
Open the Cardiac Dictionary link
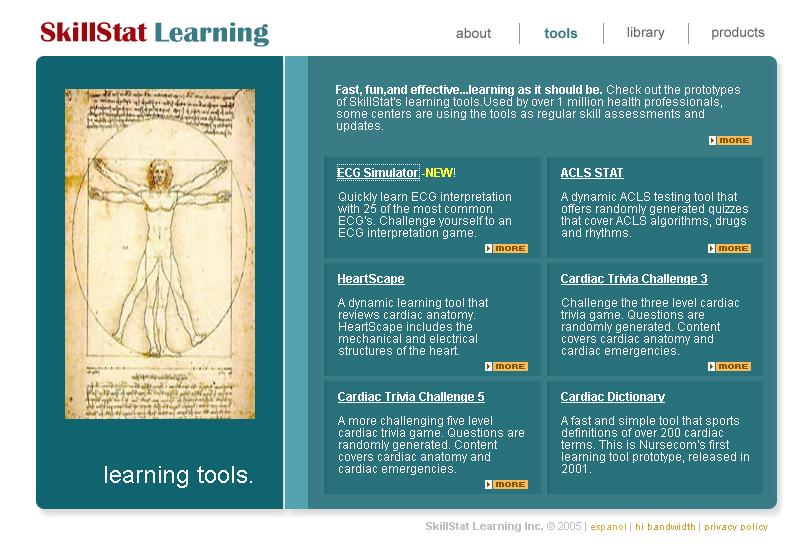pos(612,397)
